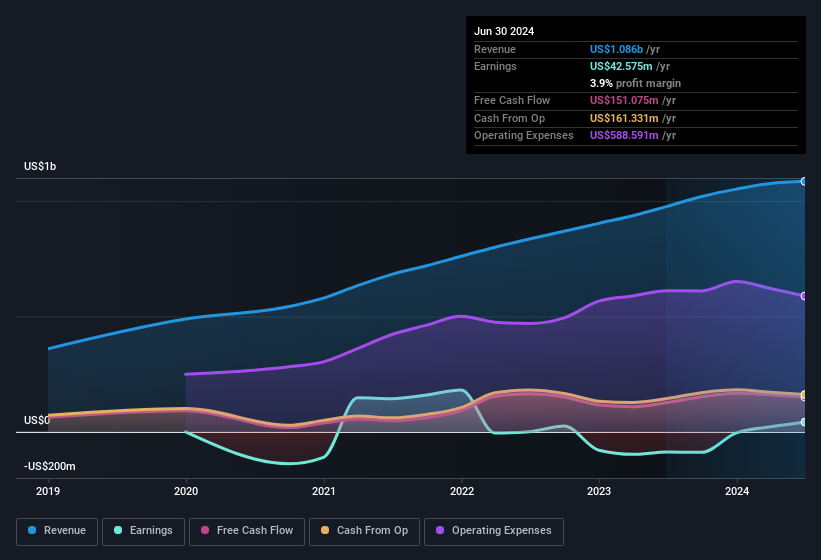821x560 pixels.
Task: Click the US$1b y-axis label
Action: click(x=40, y=166)
